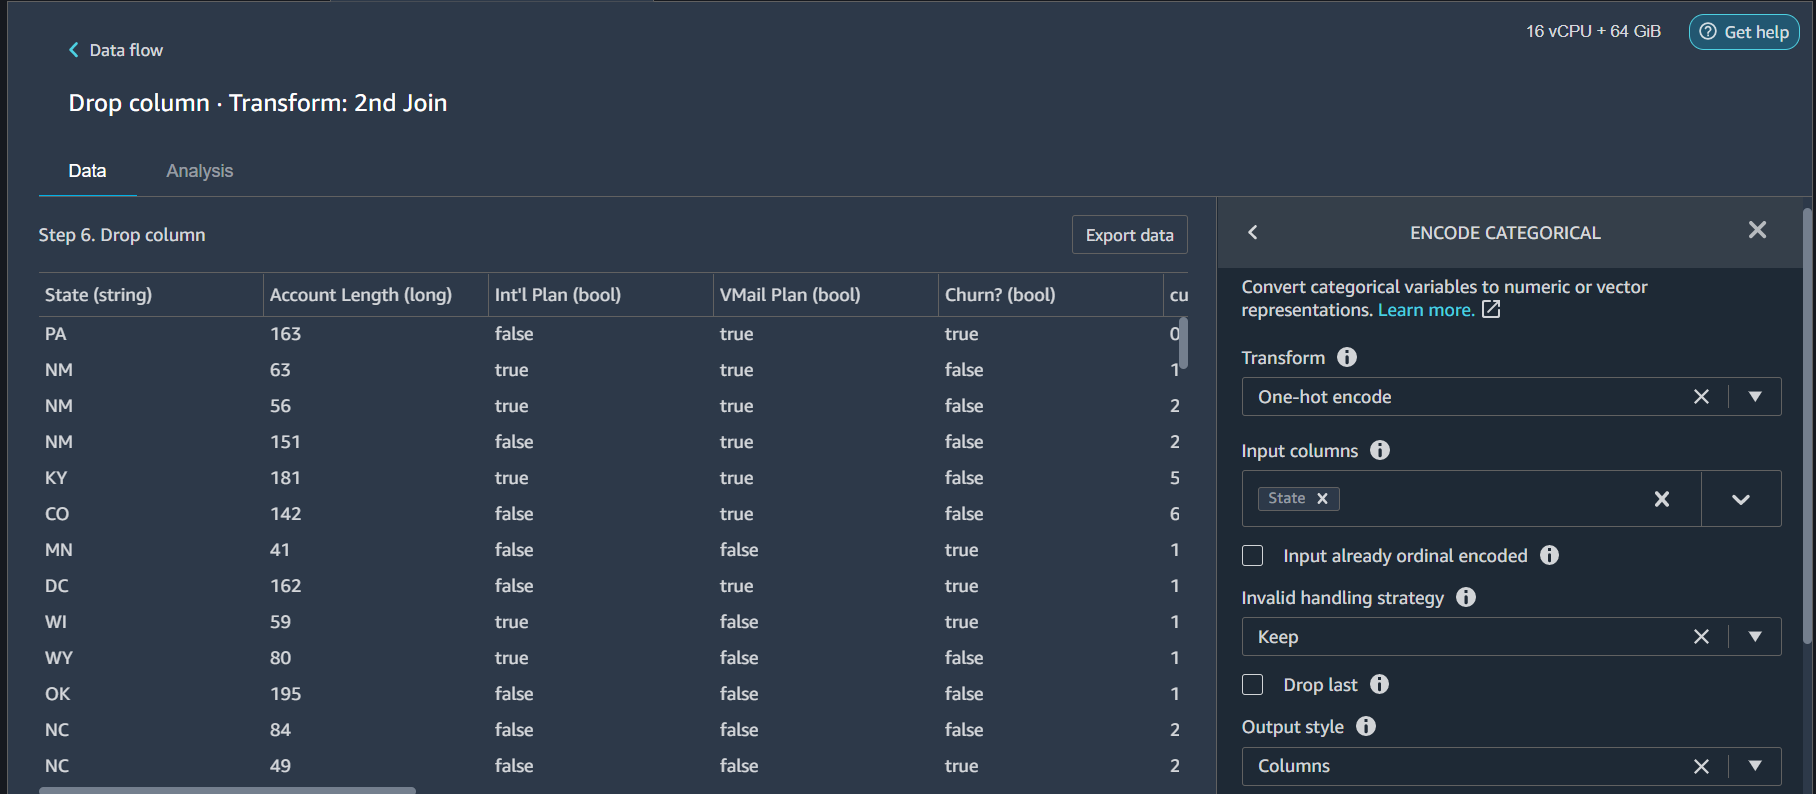Expand the Transform One-hot encode dropdown
1816x794 pixels.
pyautogui.click(x=1755, y=397)
